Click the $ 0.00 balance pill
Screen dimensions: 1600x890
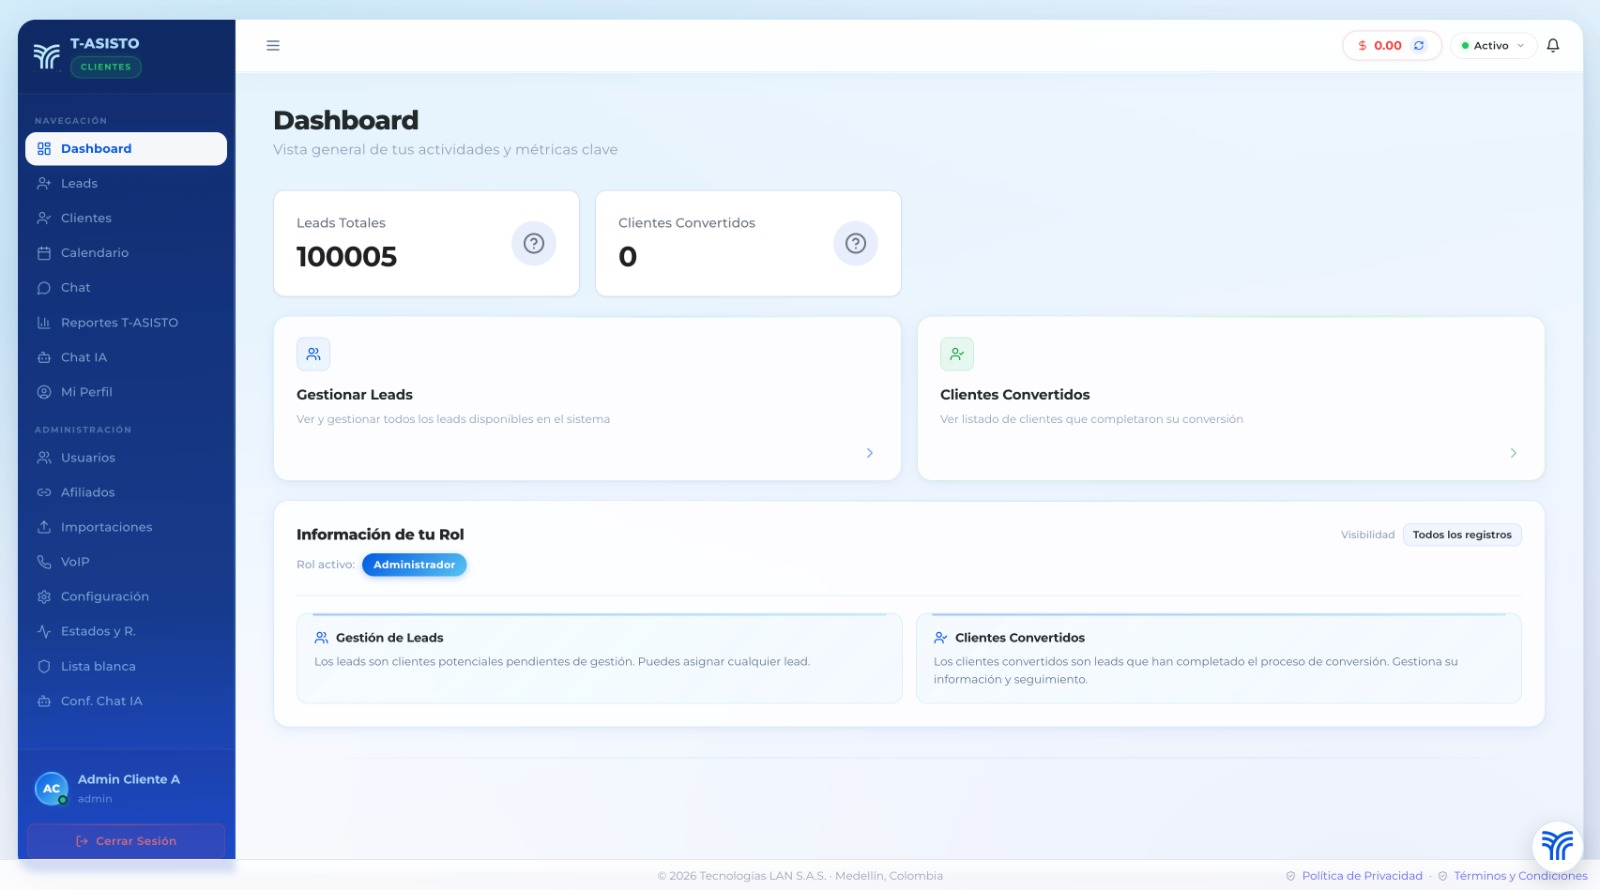(x=1391, y=46)
